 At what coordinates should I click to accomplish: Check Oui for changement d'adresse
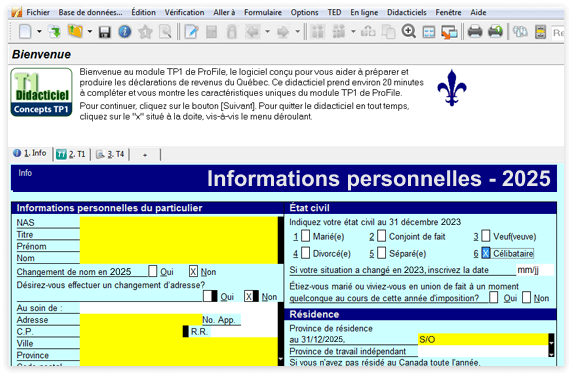tap(208, 296)
